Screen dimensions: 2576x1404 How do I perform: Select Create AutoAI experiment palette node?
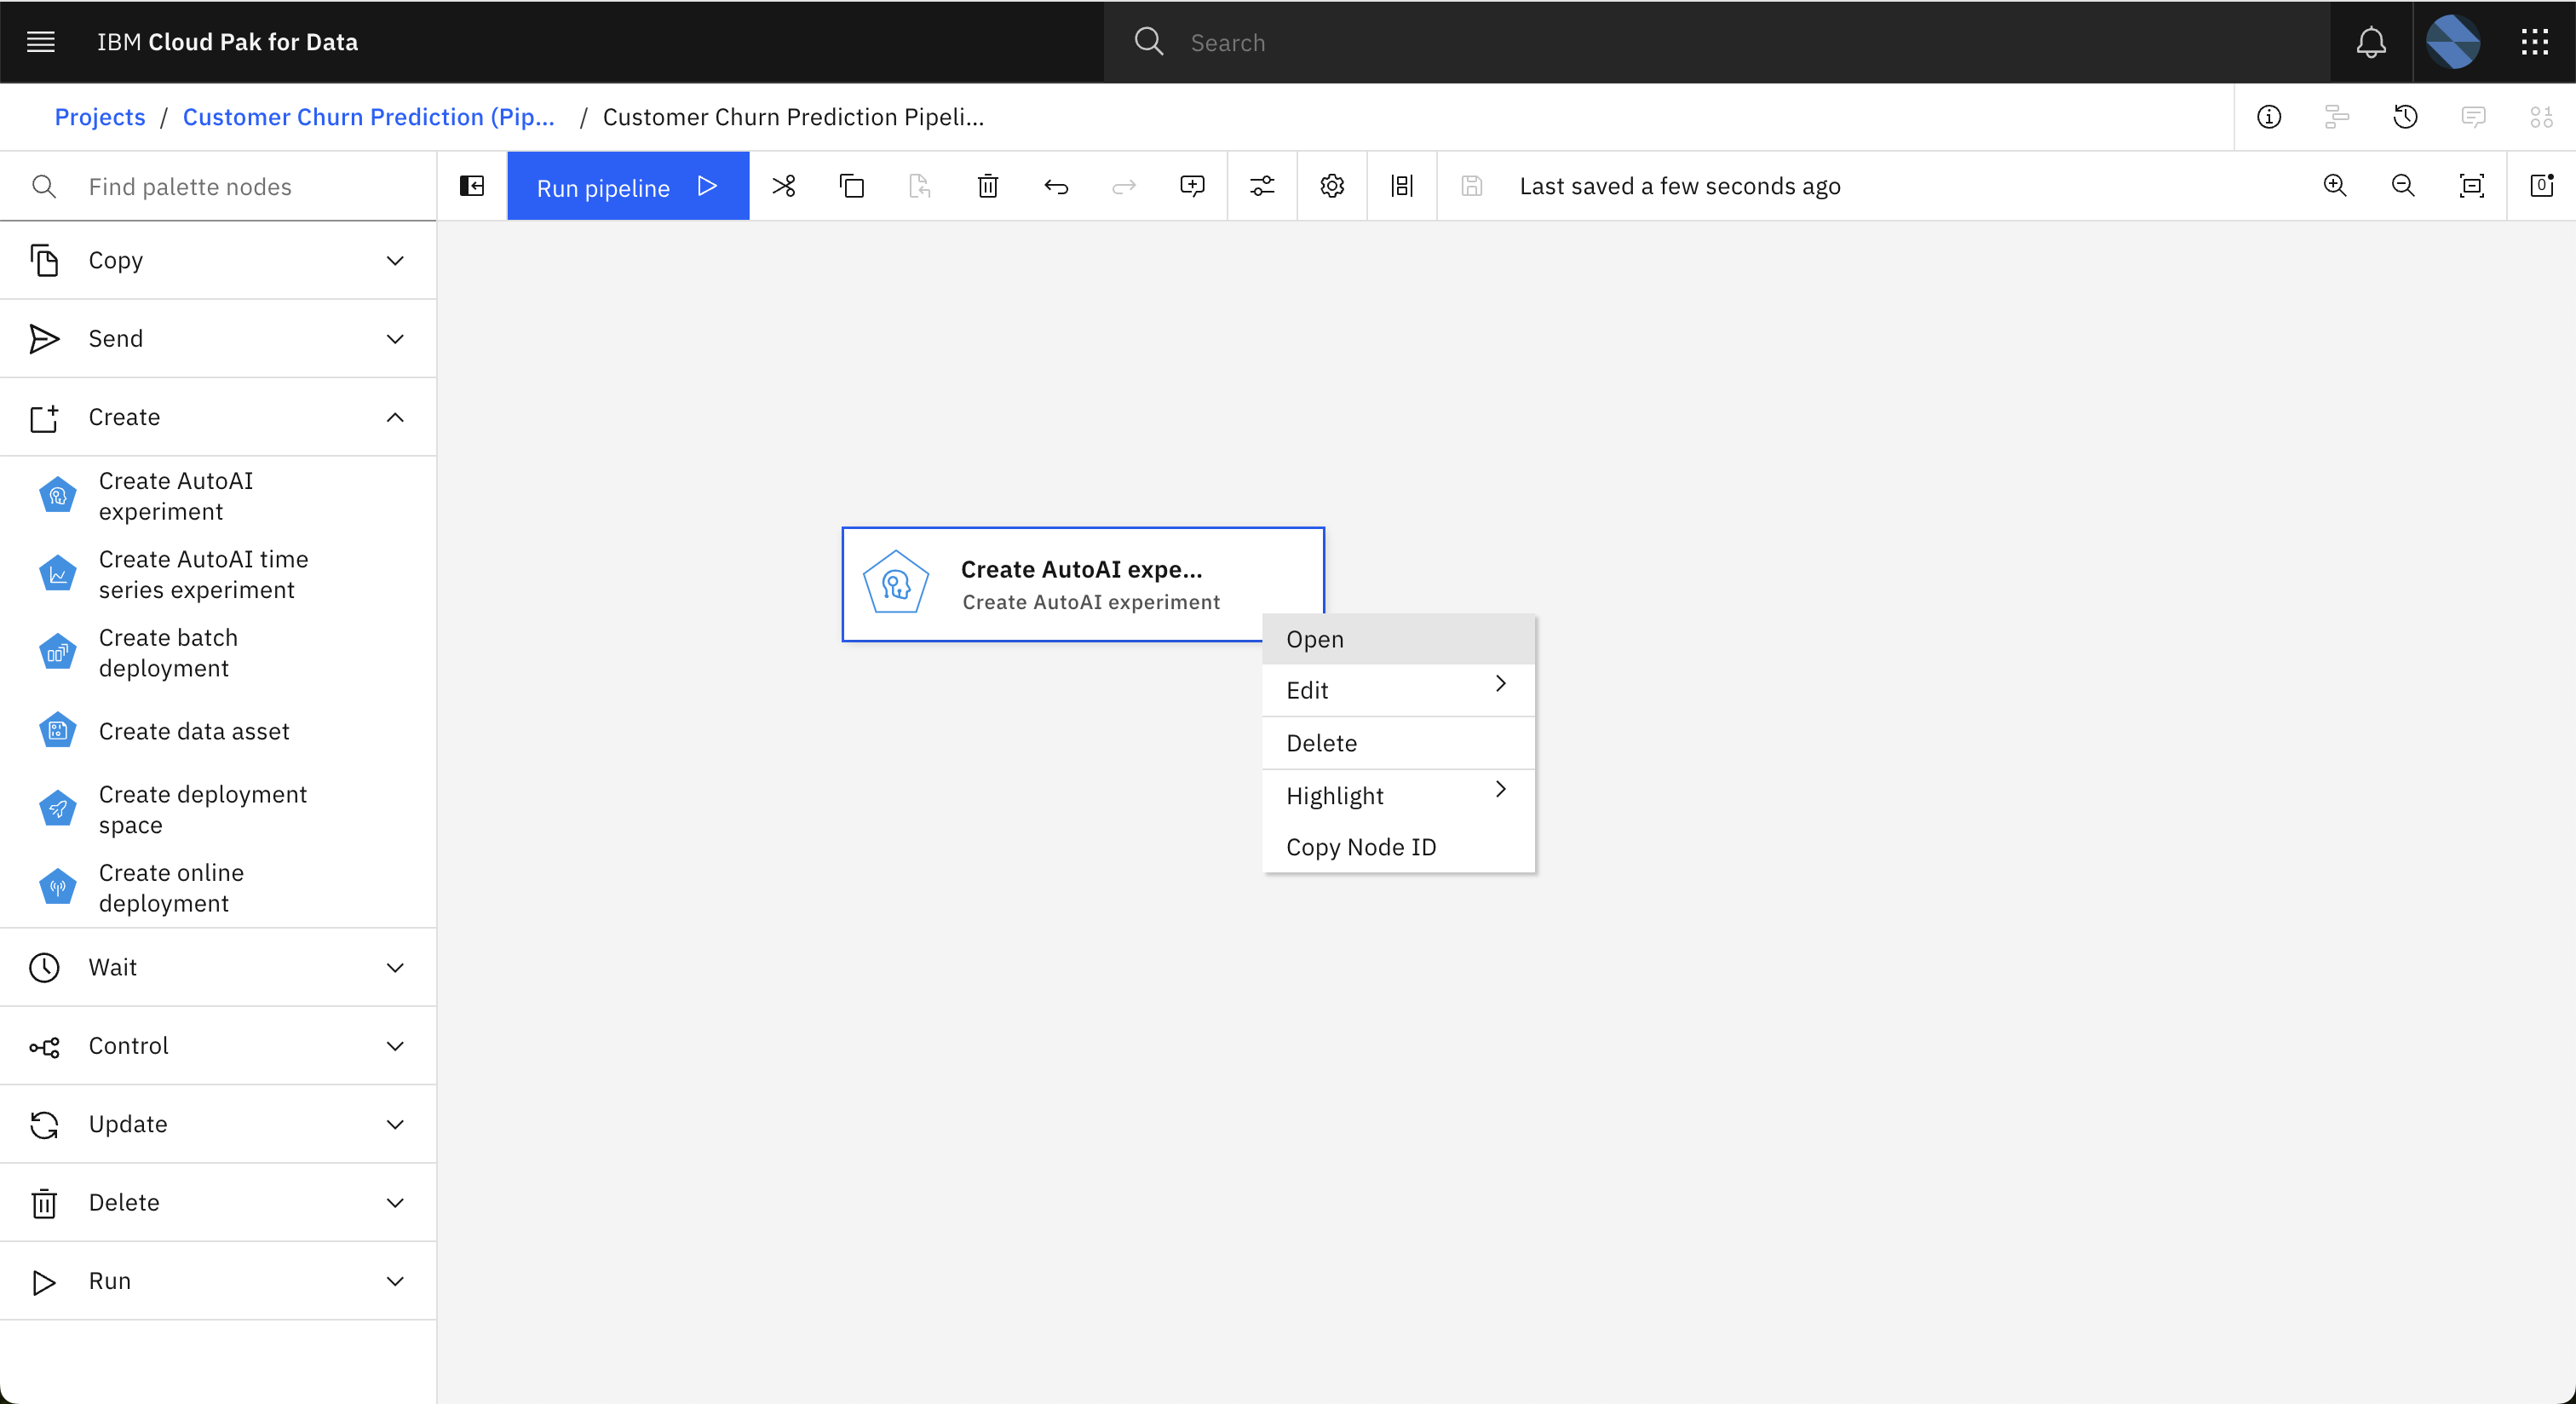[x=218, y=496]
